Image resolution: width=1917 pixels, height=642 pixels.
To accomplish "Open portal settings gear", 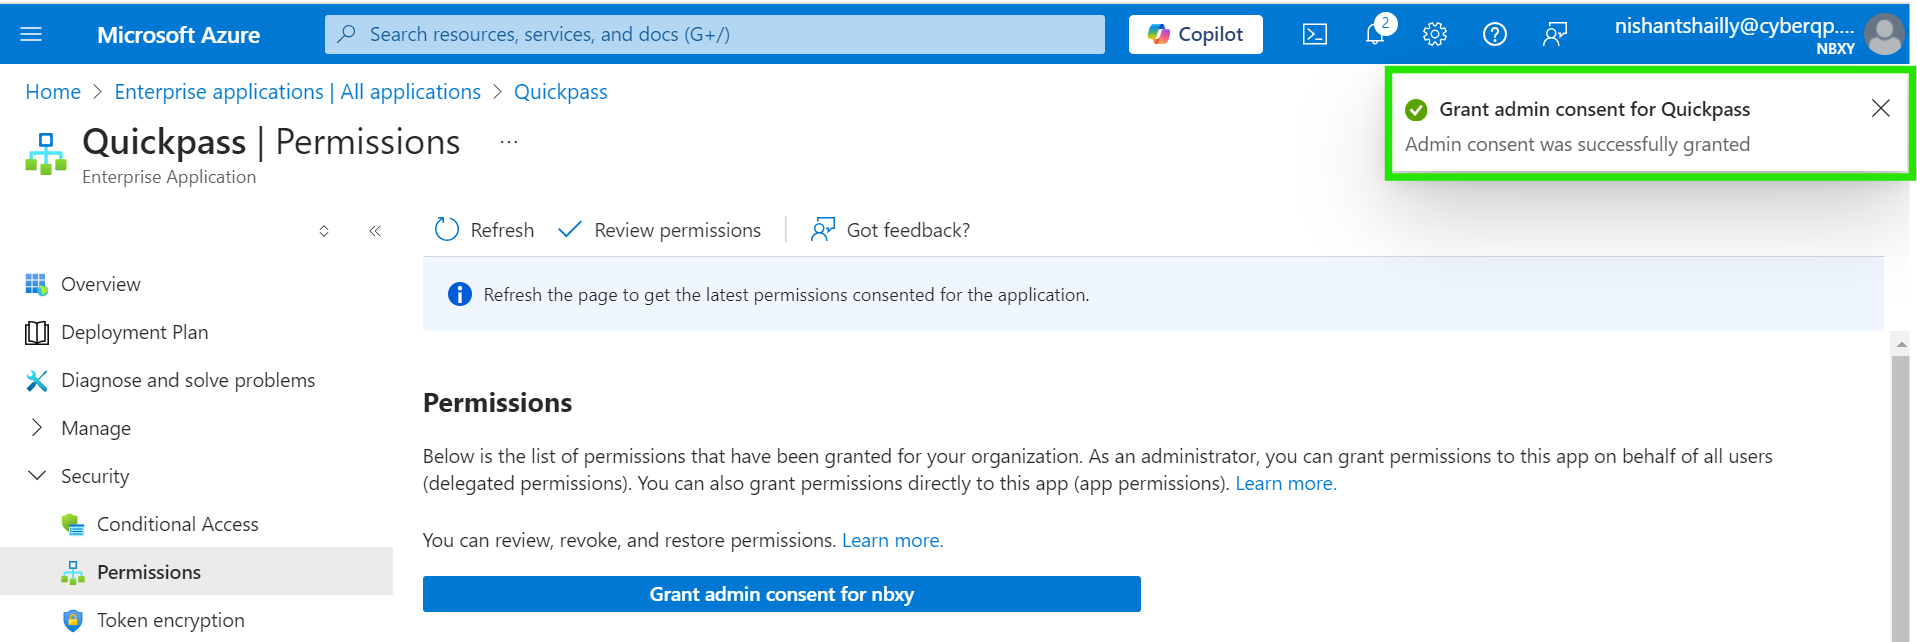I will pyautogui.click(x=1435, y=34).
